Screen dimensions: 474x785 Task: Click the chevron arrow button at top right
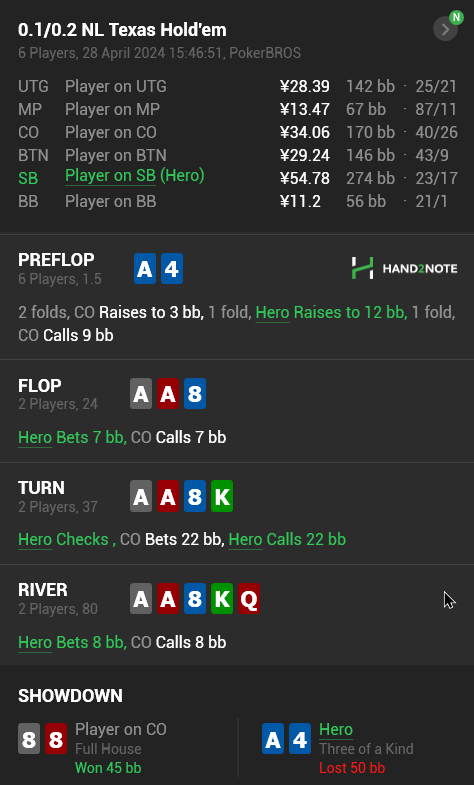click(x=445, y=29)
